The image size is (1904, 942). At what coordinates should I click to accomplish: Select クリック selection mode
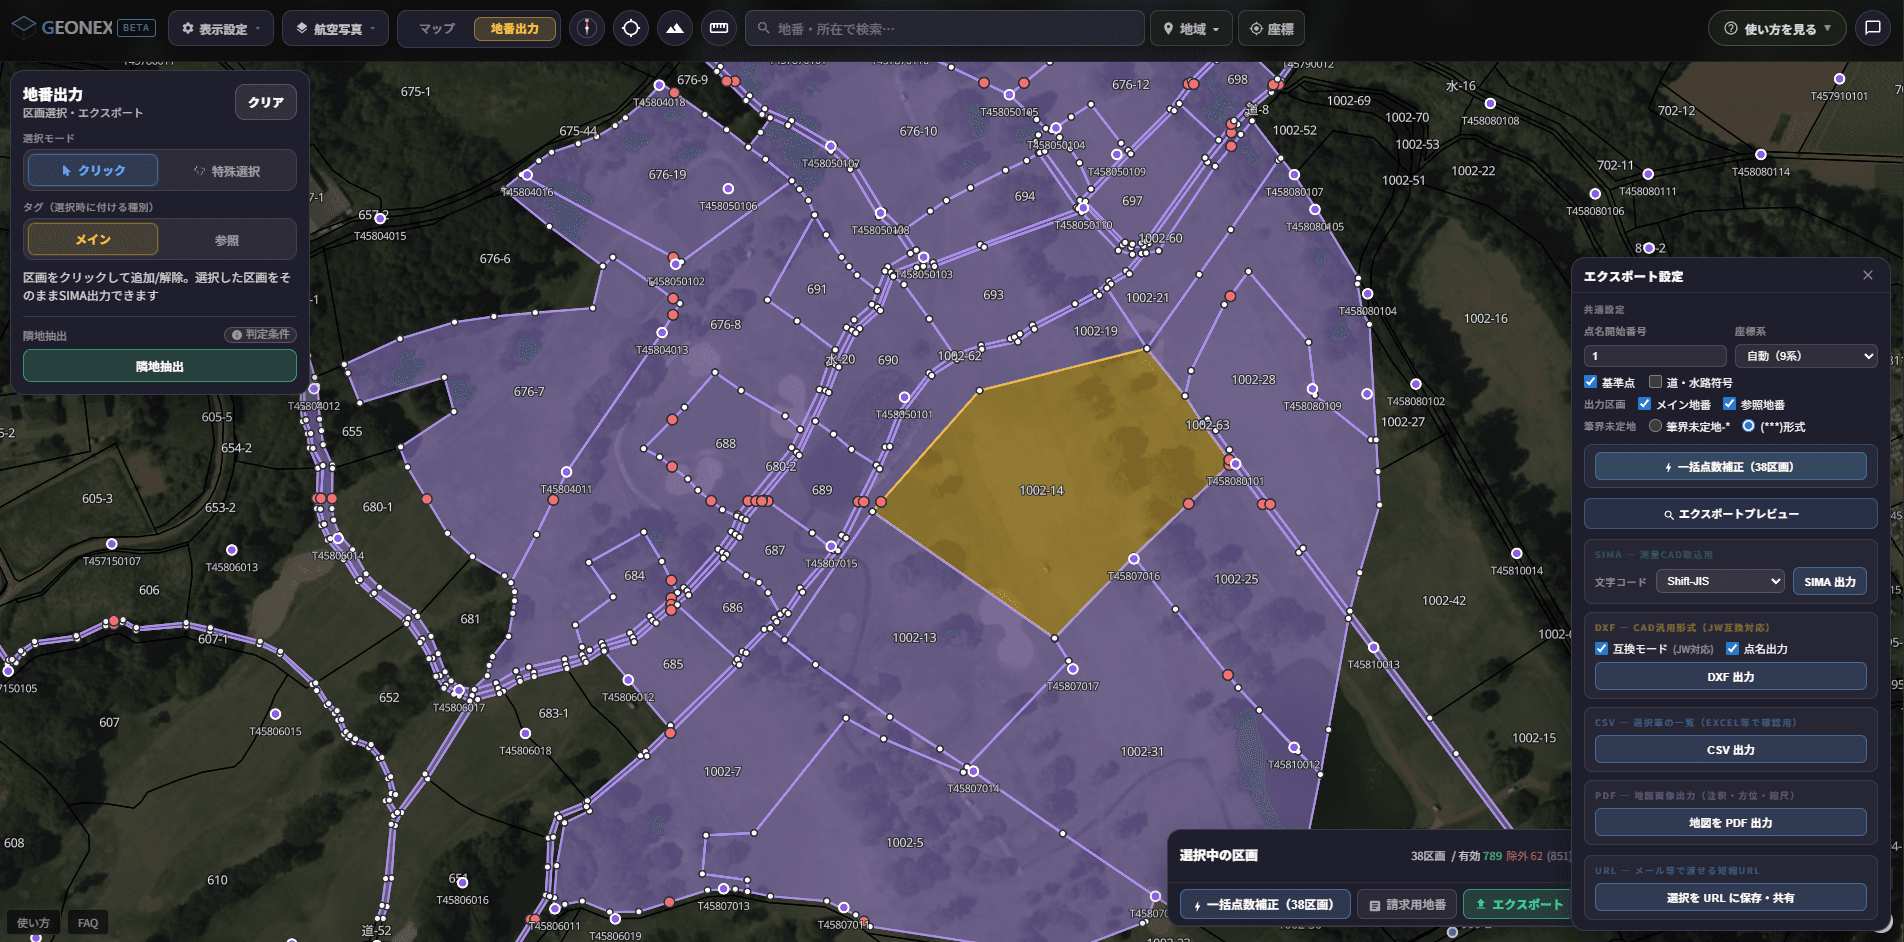93,170
